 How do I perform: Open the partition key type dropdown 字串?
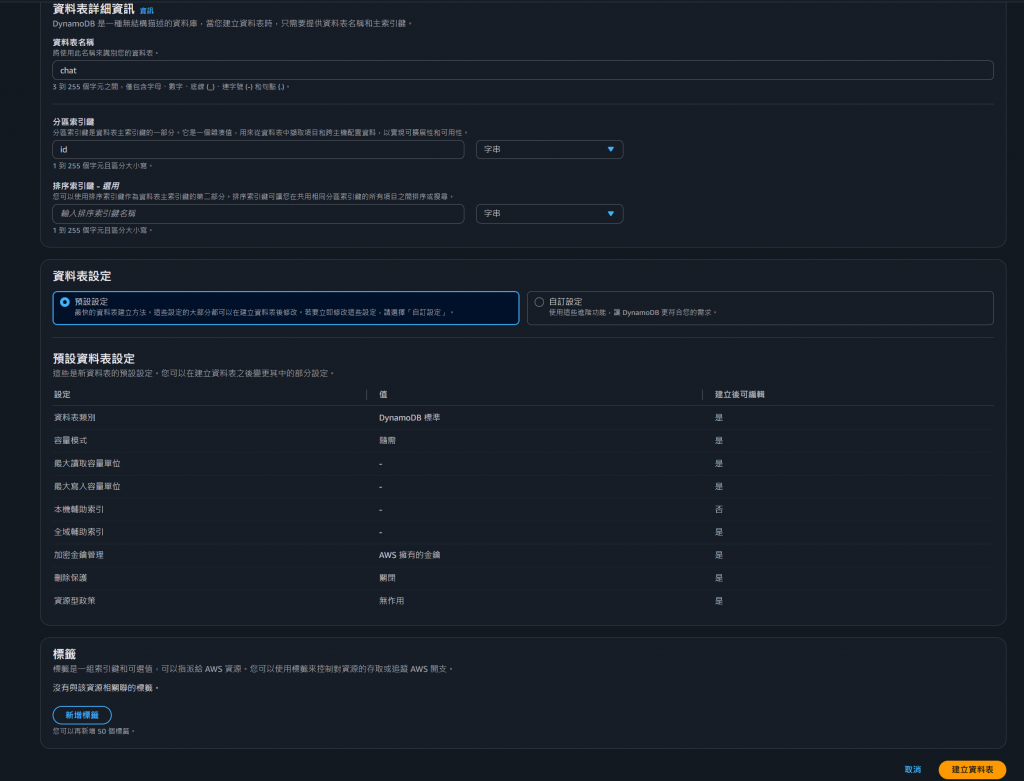click(549, 150)
